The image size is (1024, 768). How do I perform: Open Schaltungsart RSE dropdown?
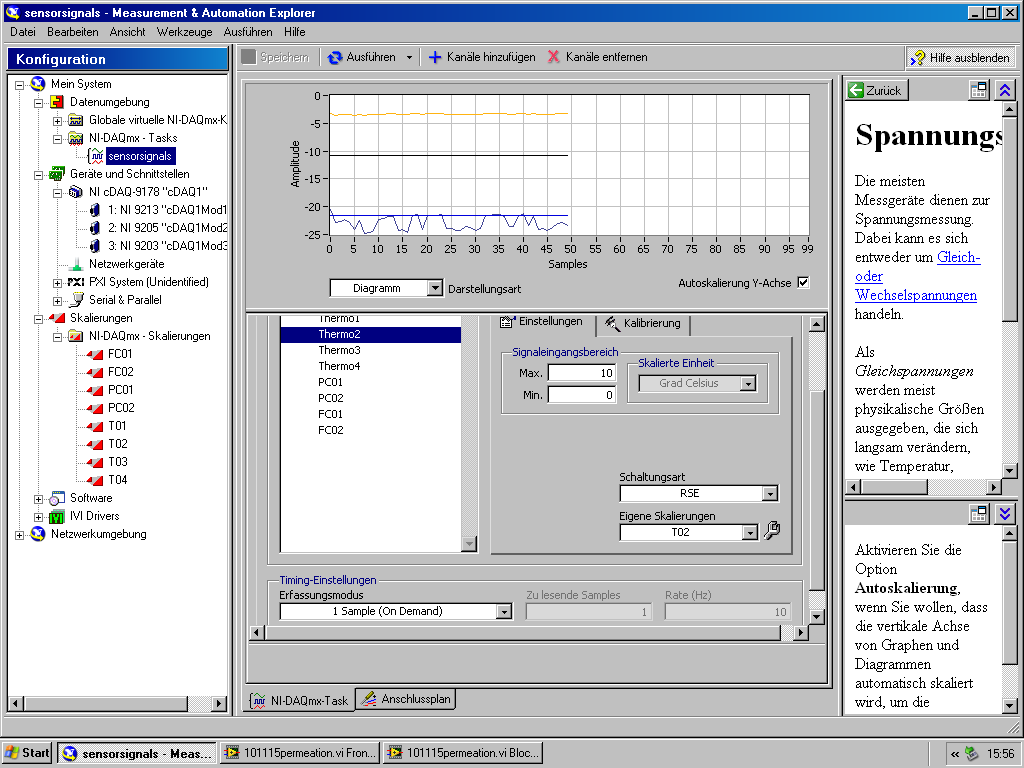pos(769,493)
